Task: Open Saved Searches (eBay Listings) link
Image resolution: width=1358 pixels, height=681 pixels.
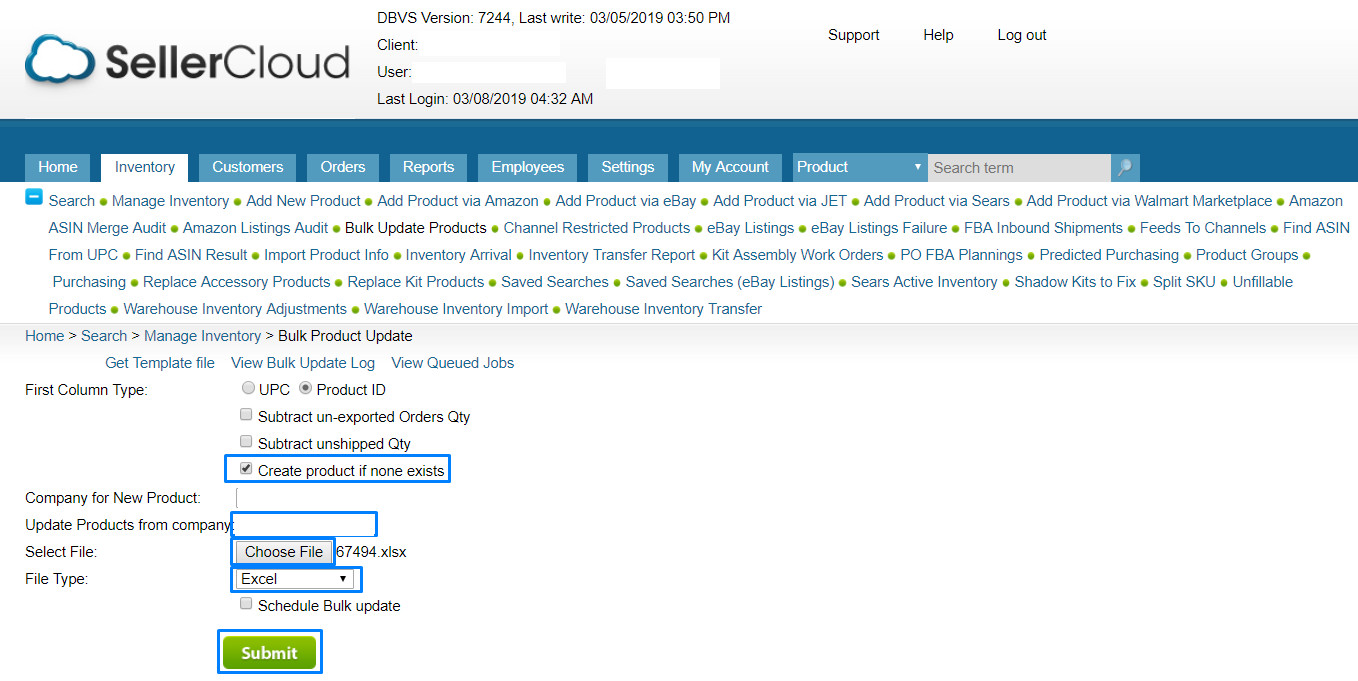Action: coord(730,282)
